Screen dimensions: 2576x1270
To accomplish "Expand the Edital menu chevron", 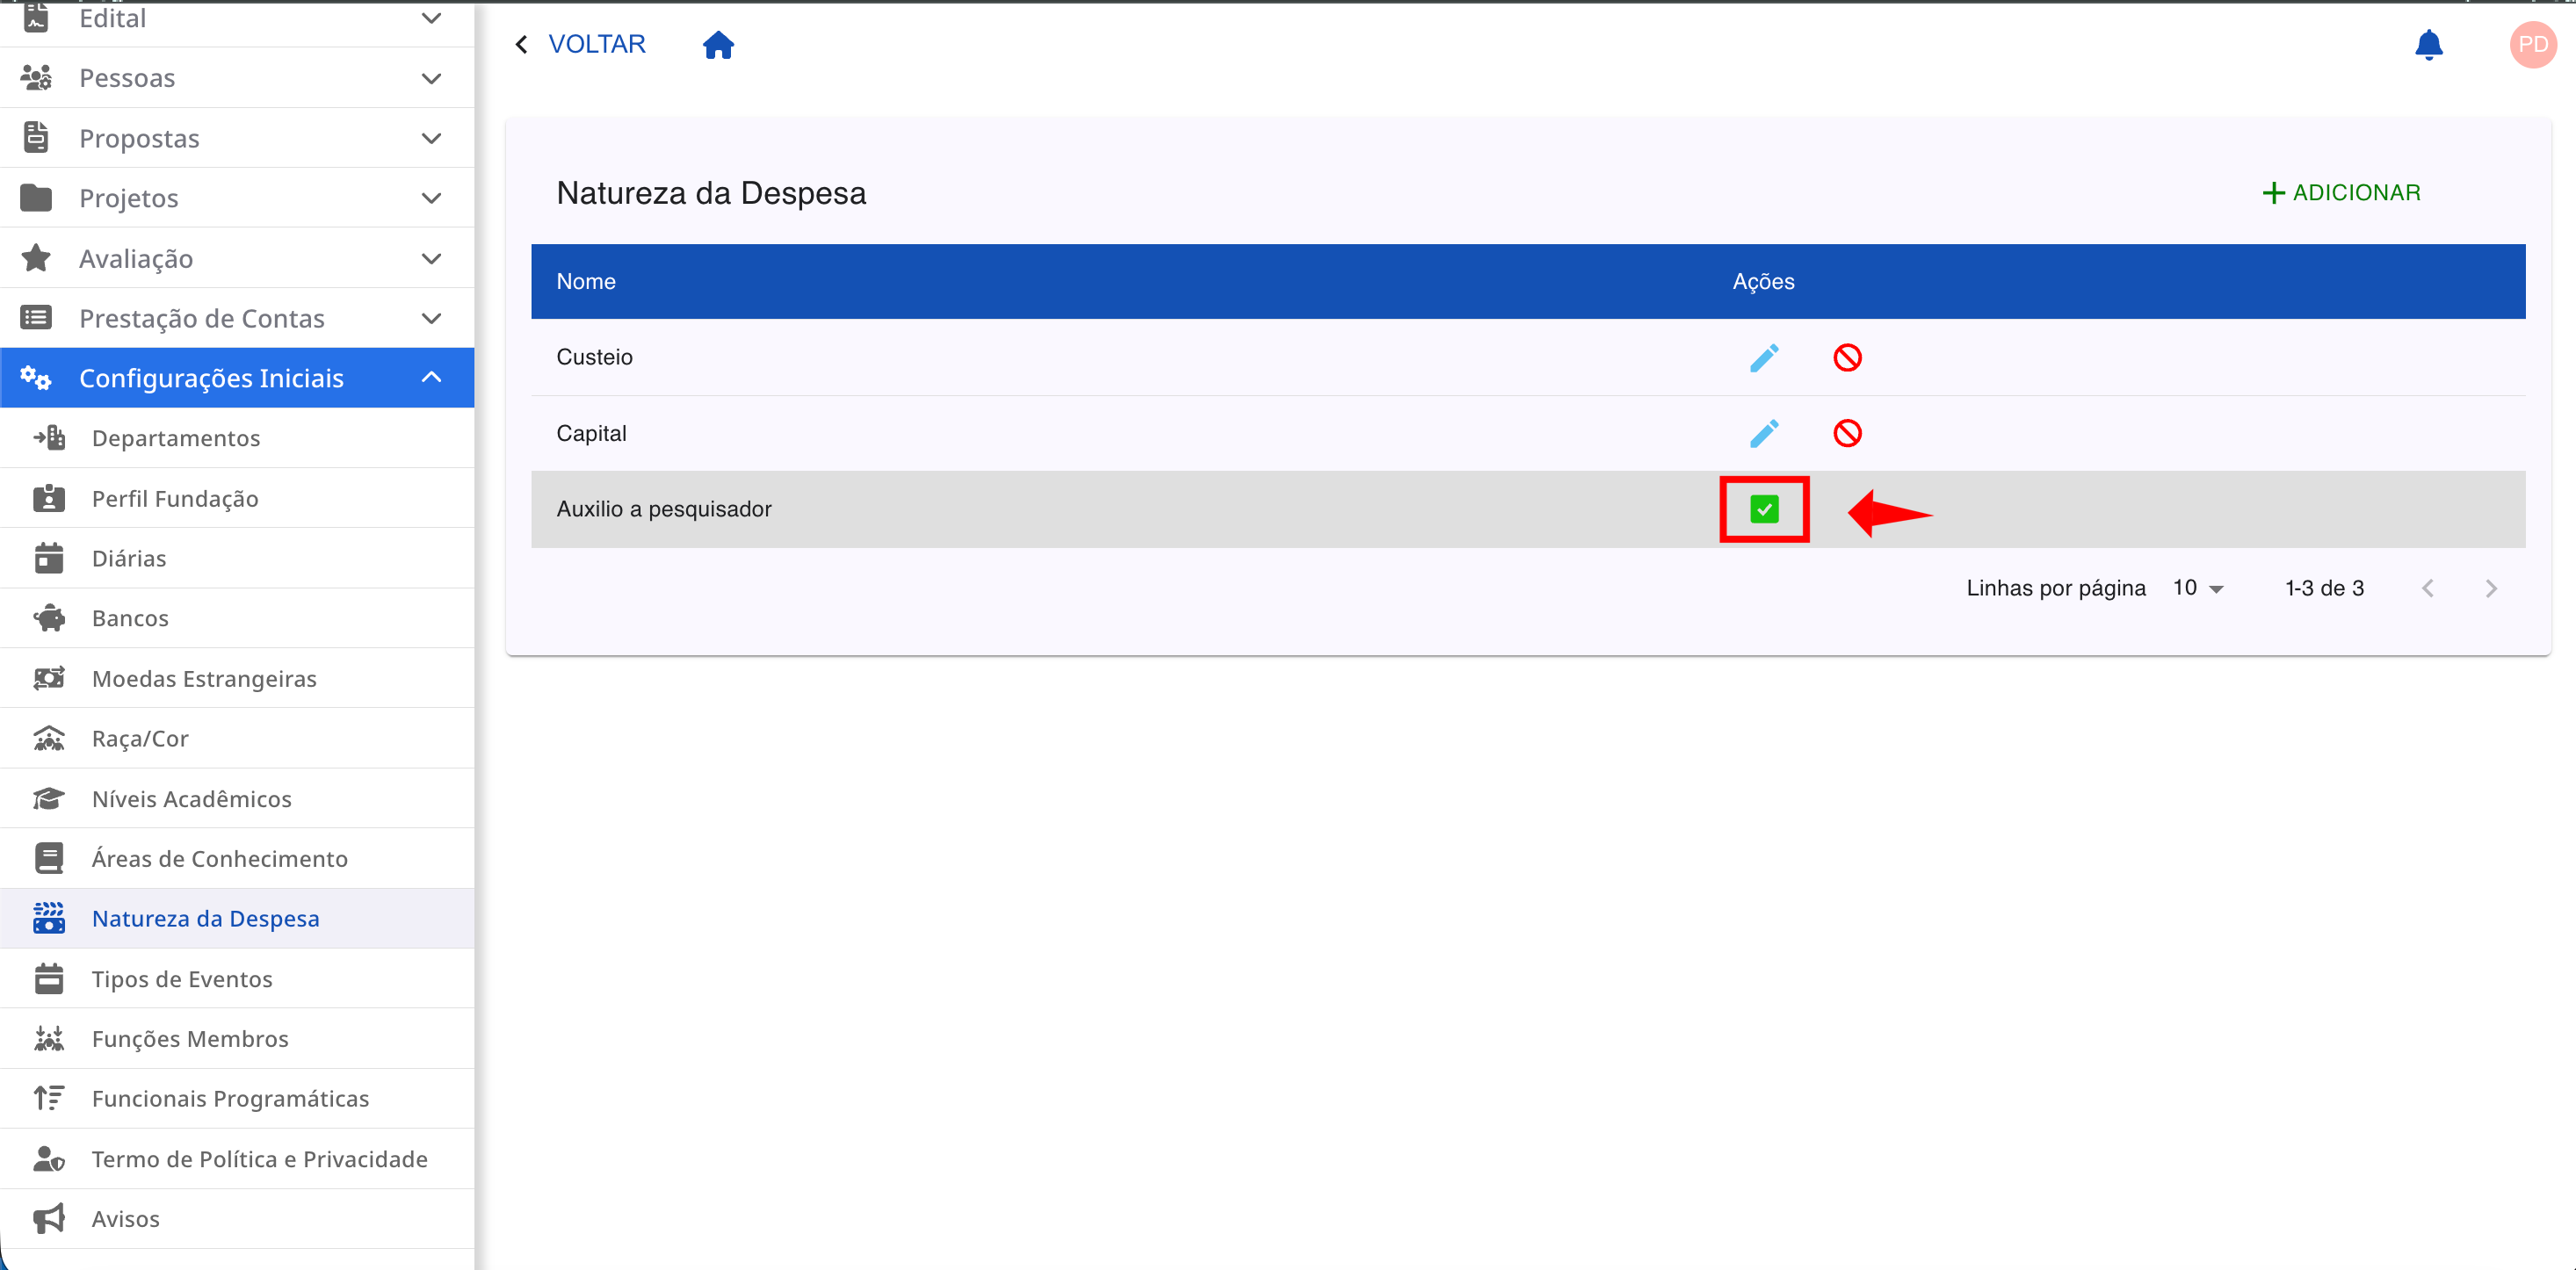I will point(431,18).
